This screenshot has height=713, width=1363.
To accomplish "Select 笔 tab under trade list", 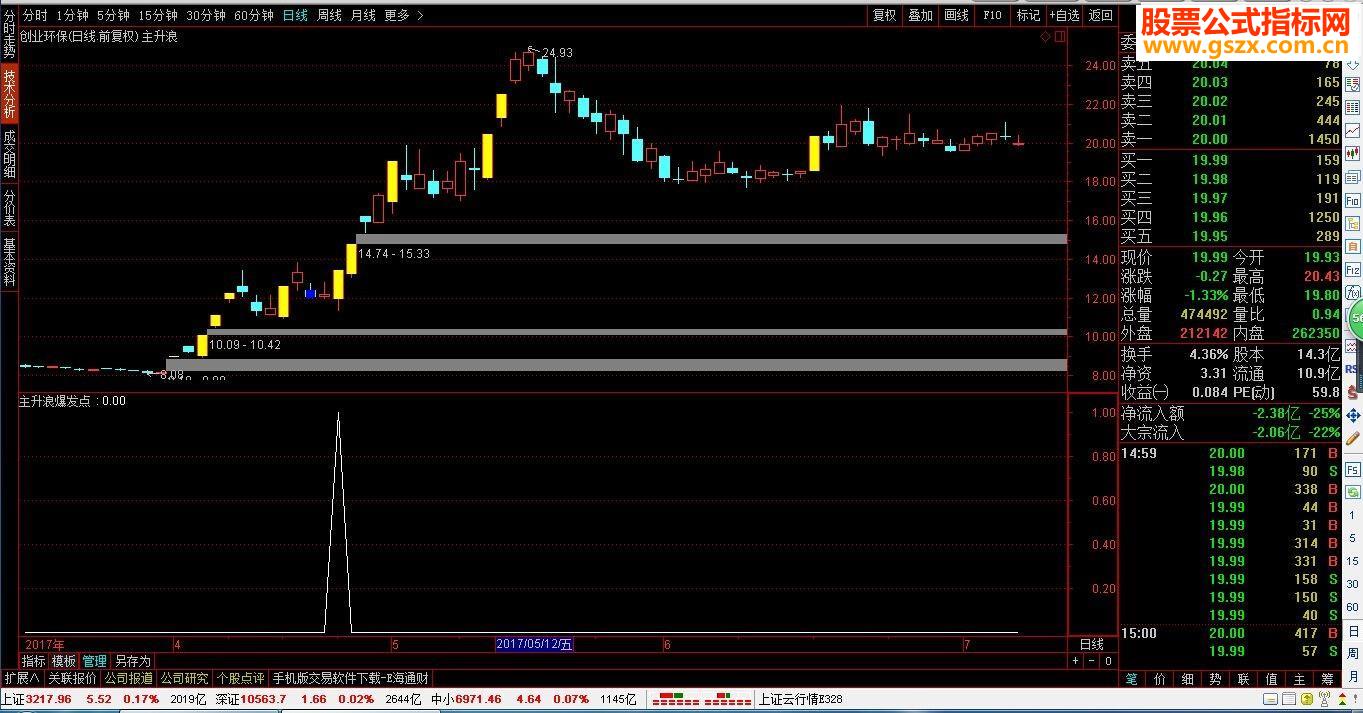I will (x=1131, y=678).
